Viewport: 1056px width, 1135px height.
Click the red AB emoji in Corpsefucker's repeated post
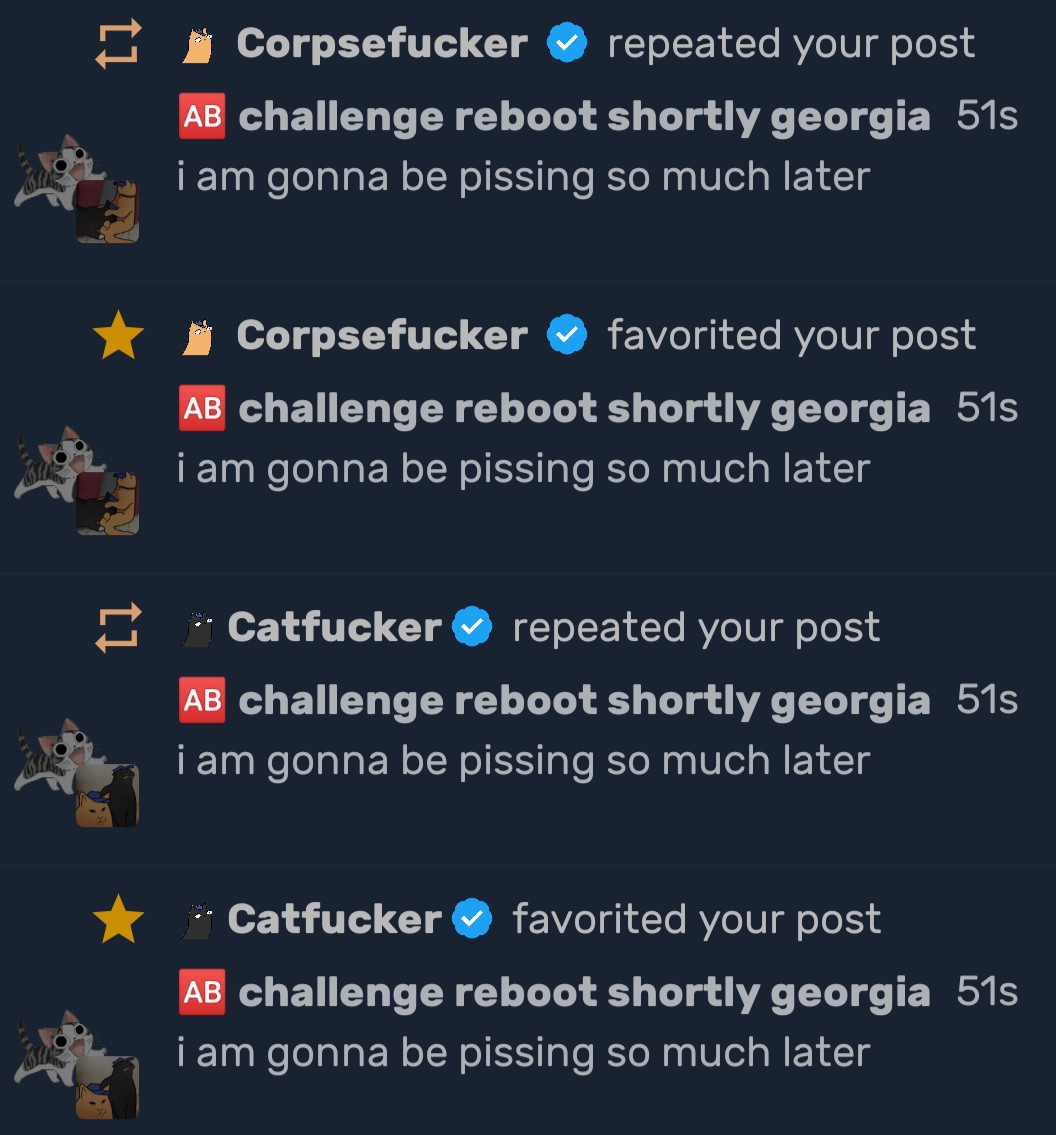pos(202,118)
